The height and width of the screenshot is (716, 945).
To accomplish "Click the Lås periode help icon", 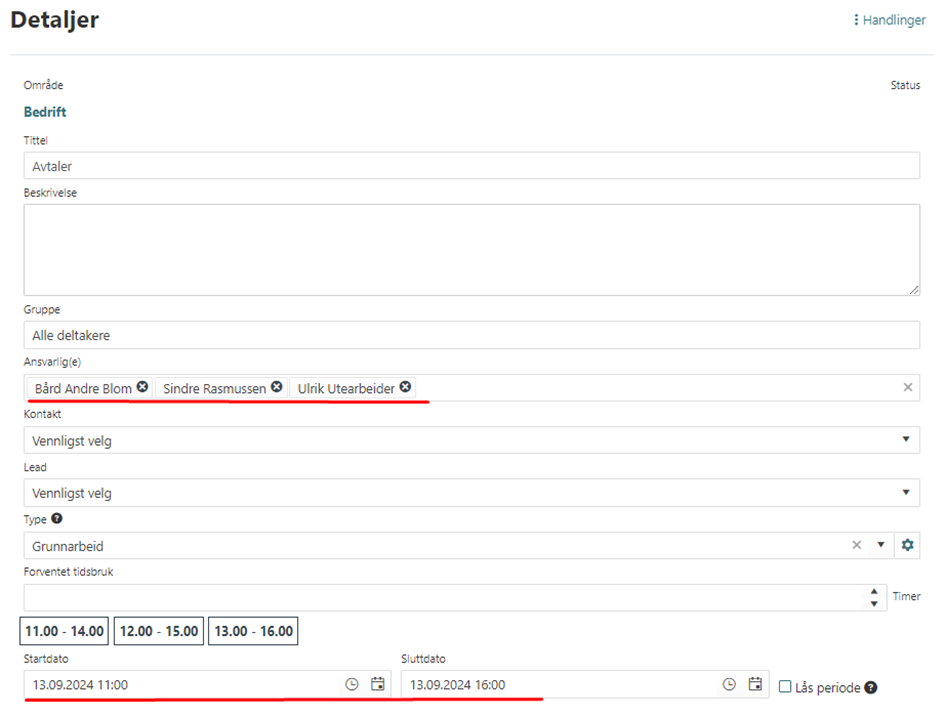I will coord(871,687).
